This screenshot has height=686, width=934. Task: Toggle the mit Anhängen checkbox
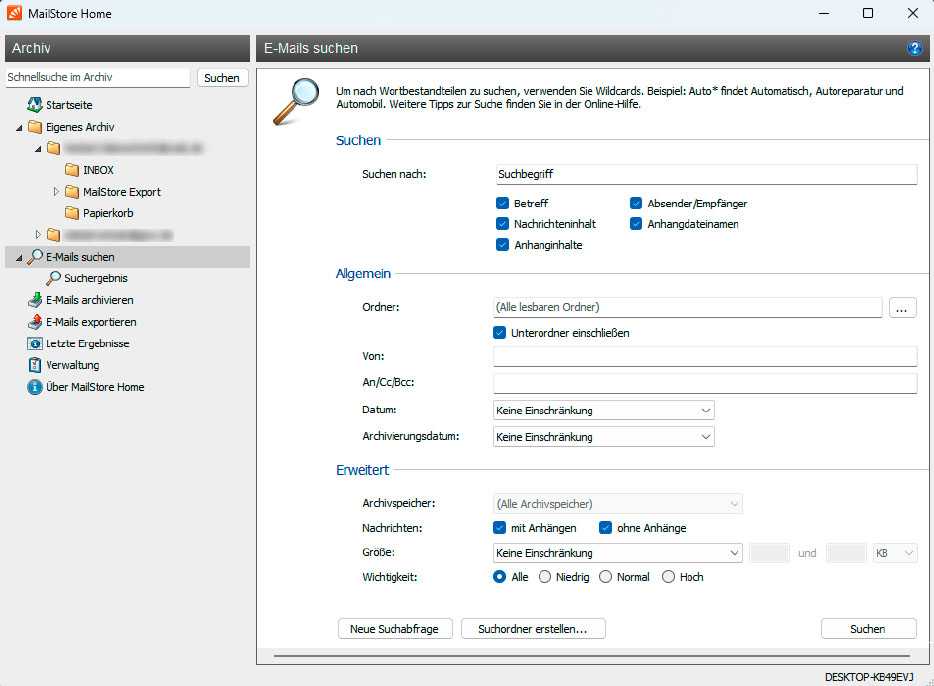coord(499,528)
